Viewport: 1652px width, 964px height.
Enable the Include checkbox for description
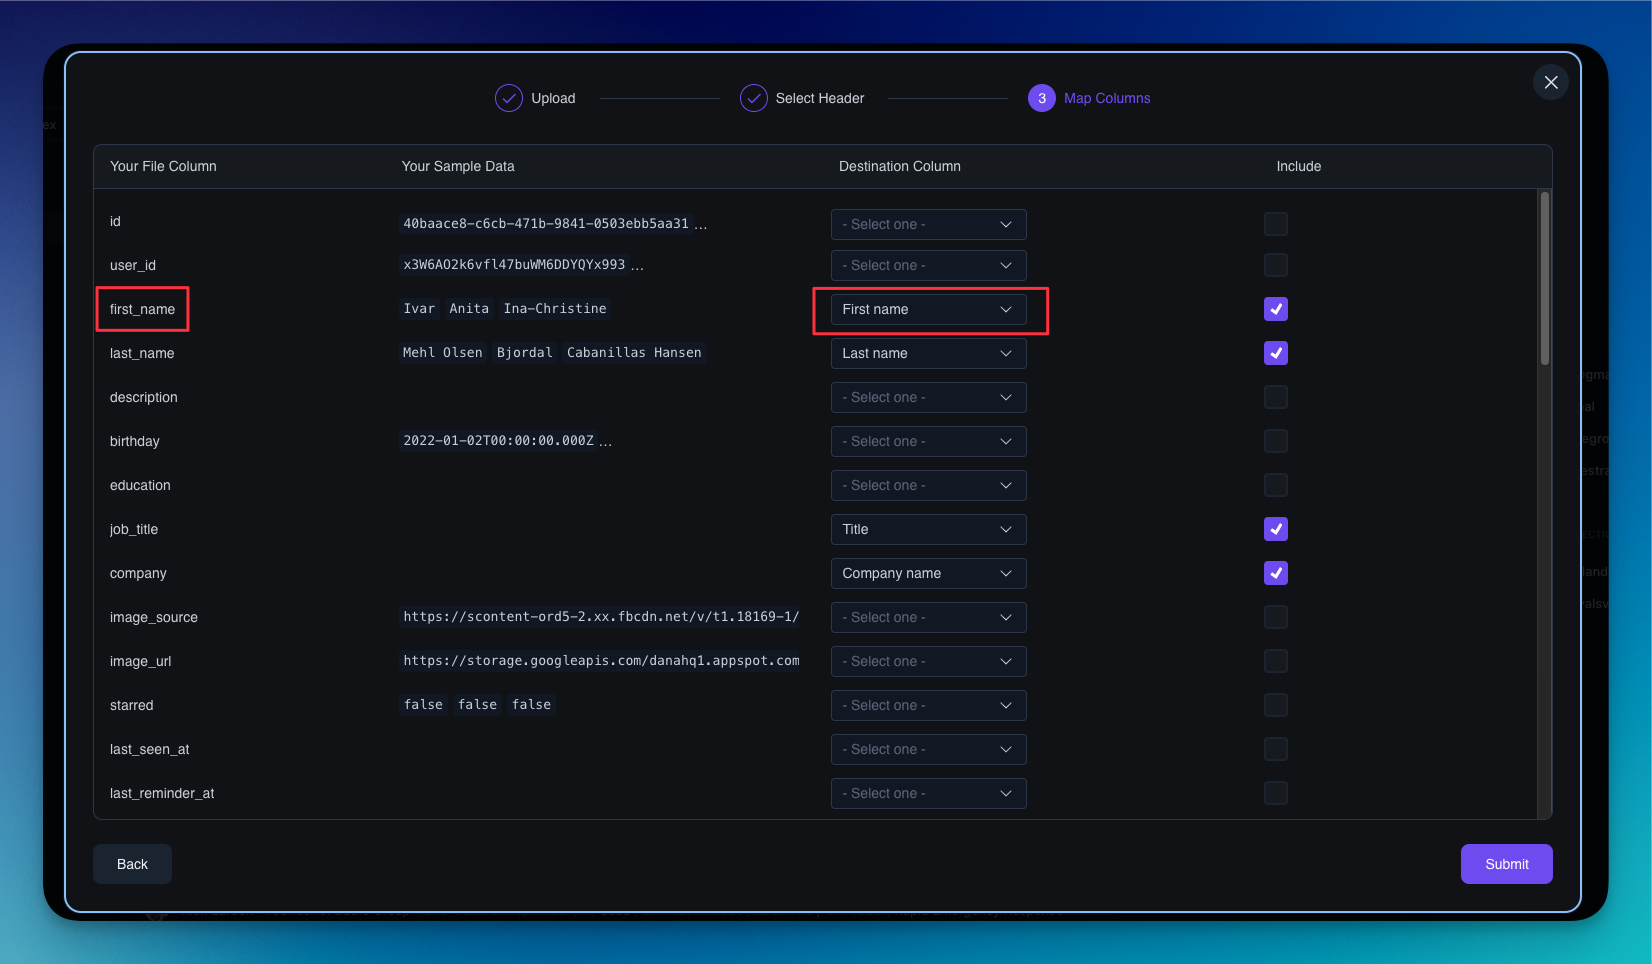(x=1276, y=397)
